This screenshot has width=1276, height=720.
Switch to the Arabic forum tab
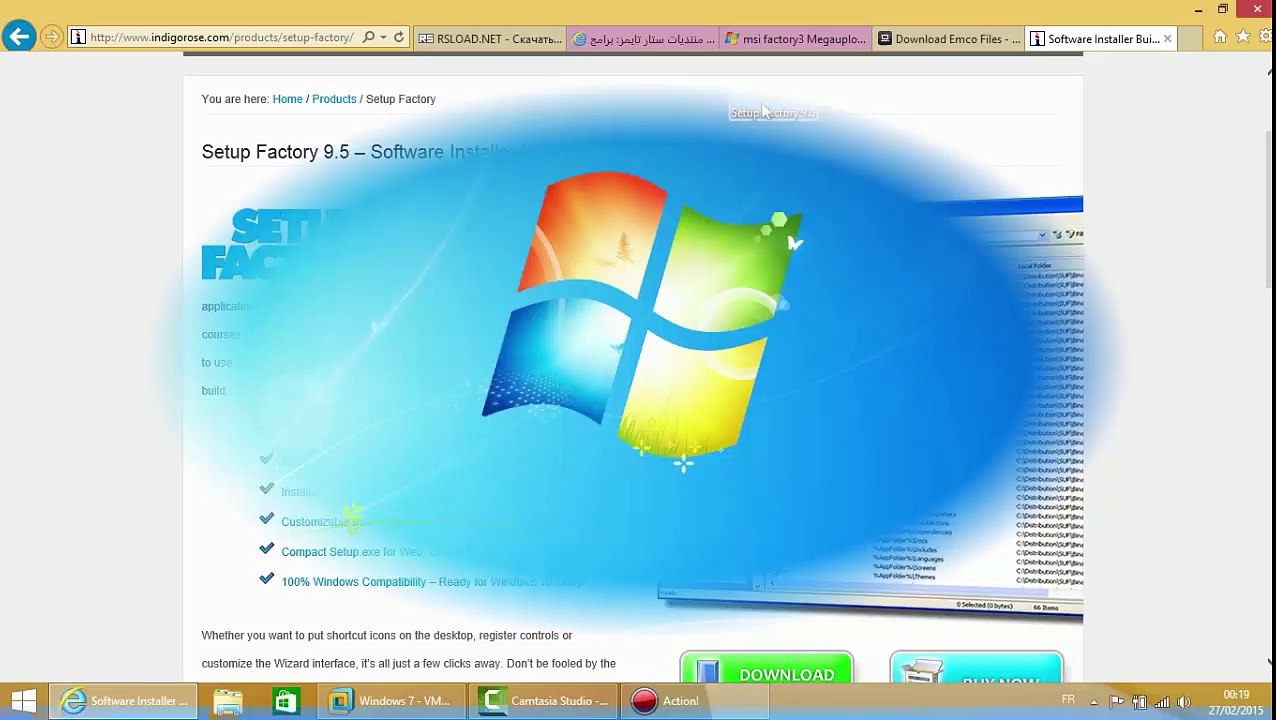pyautogui.click(x=643, y=39)
